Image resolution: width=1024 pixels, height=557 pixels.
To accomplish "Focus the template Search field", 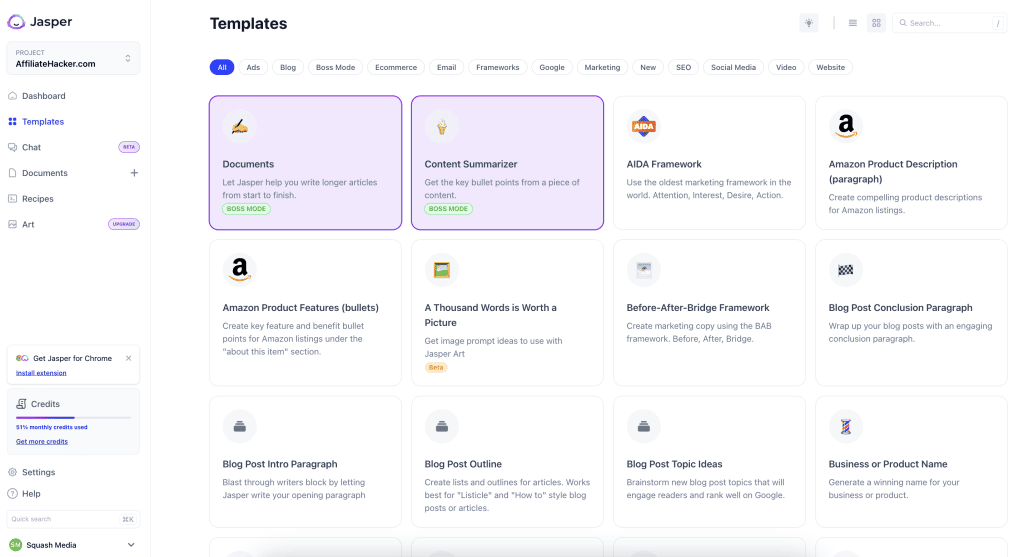I will pyautogui.click(x=949, y=23).
